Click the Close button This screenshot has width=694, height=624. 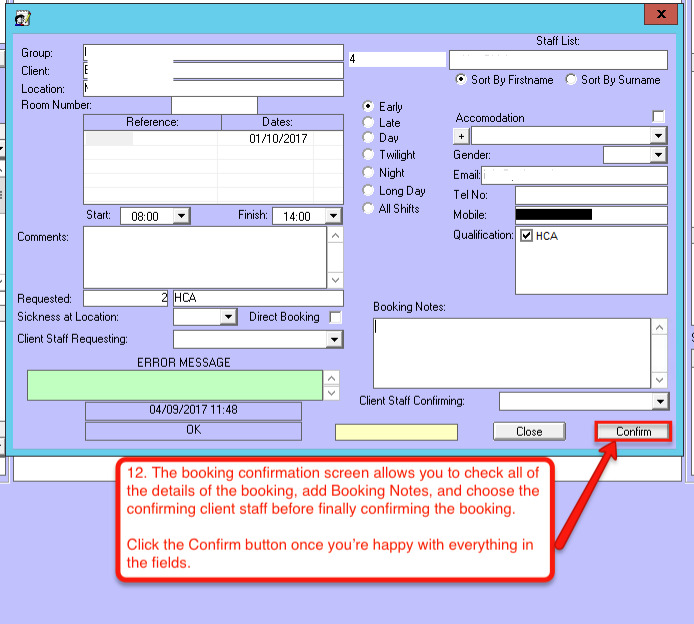tap(529, 431)
